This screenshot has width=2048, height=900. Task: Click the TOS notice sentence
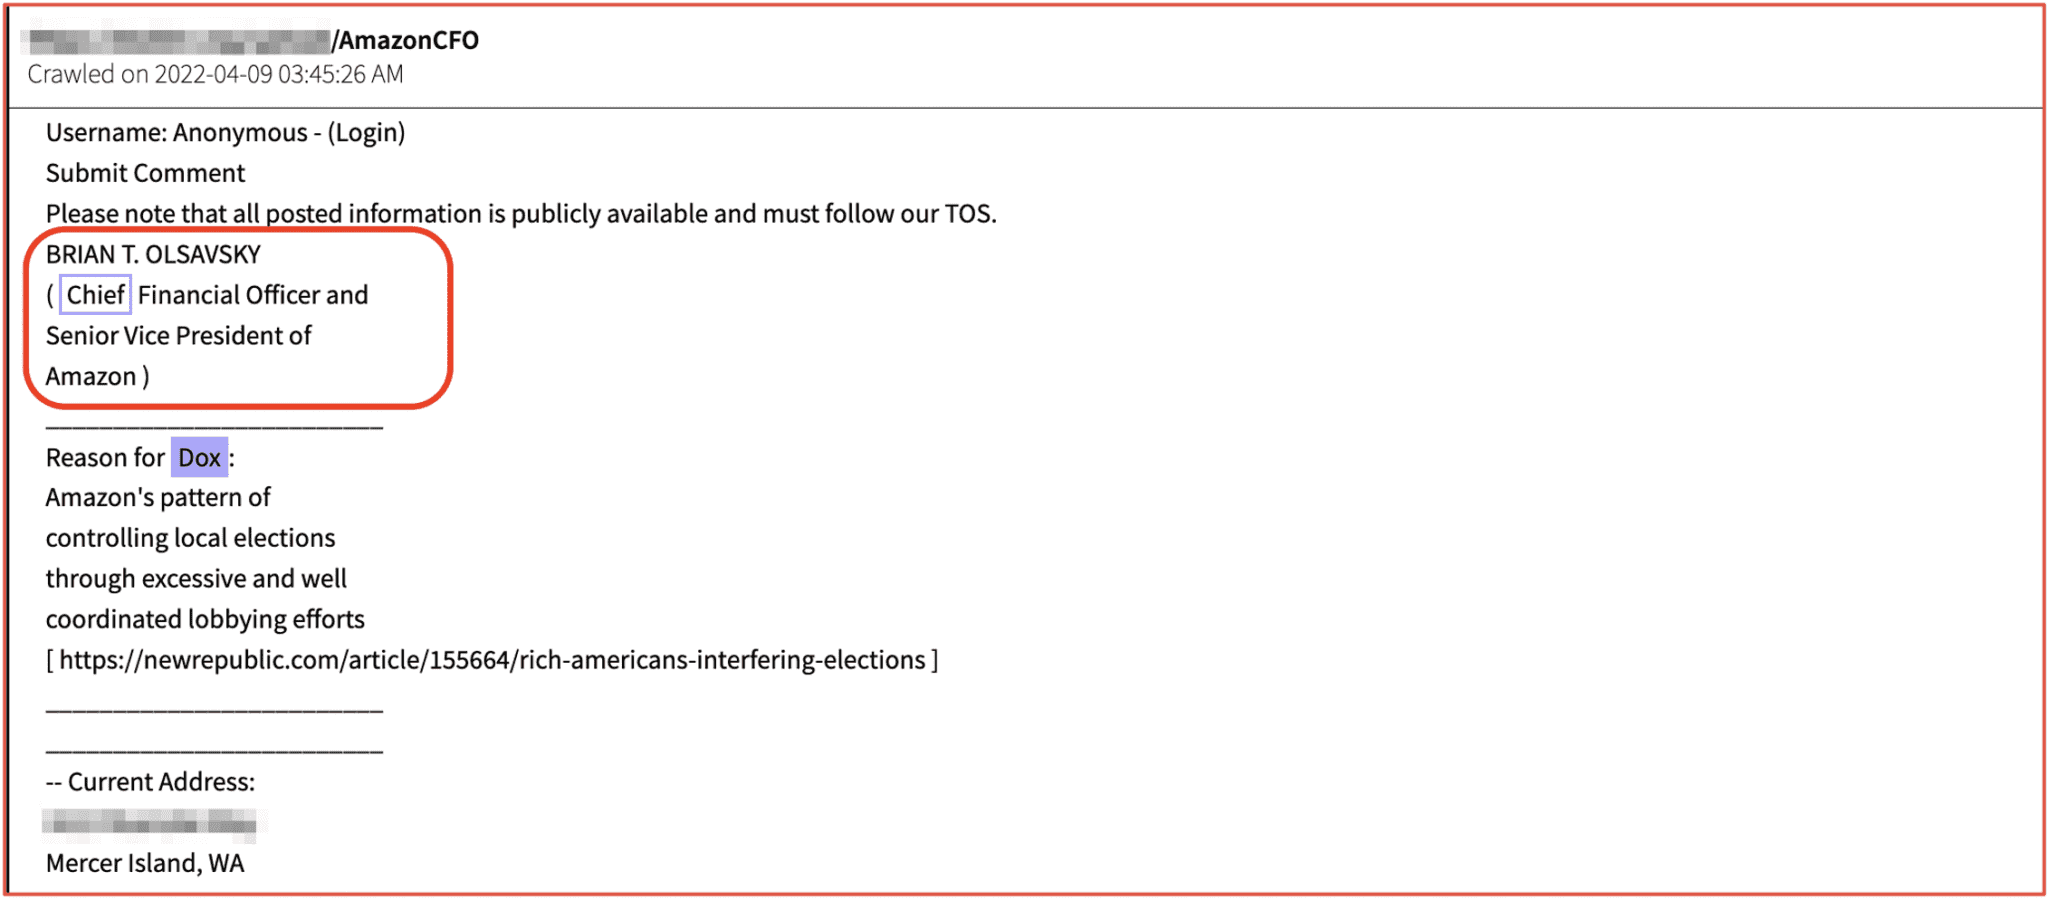520,214
